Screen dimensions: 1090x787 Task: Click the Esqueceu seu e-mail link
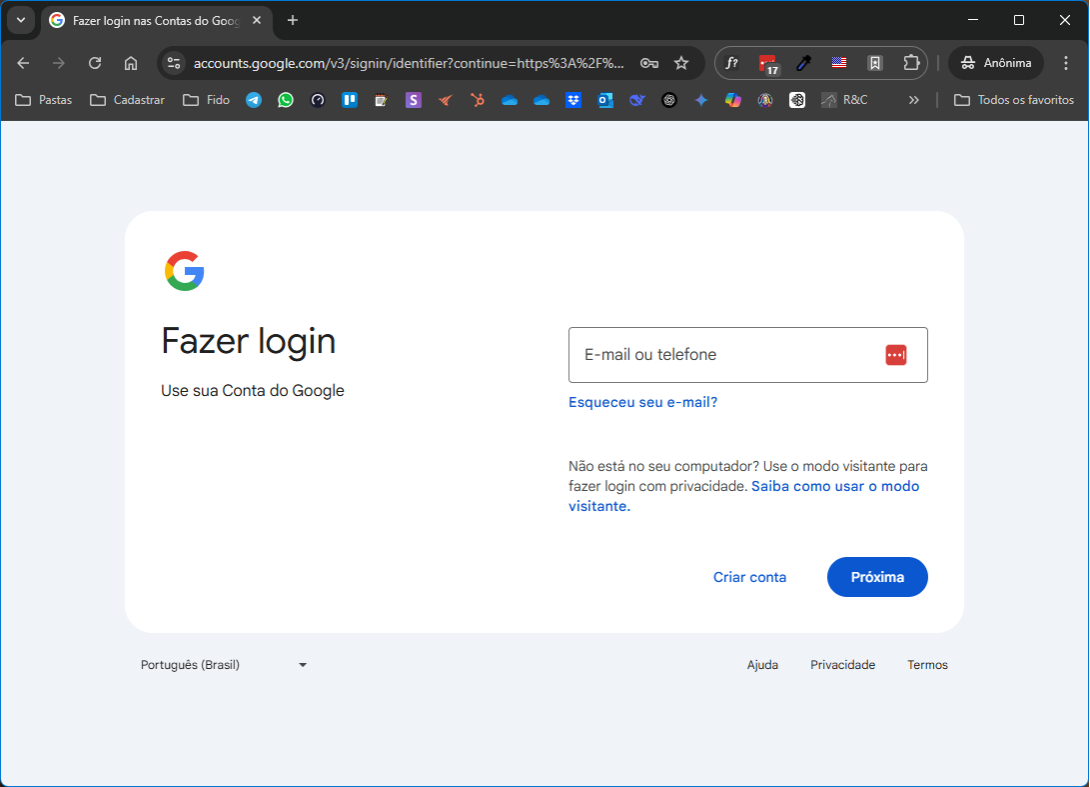pos(643,402)
